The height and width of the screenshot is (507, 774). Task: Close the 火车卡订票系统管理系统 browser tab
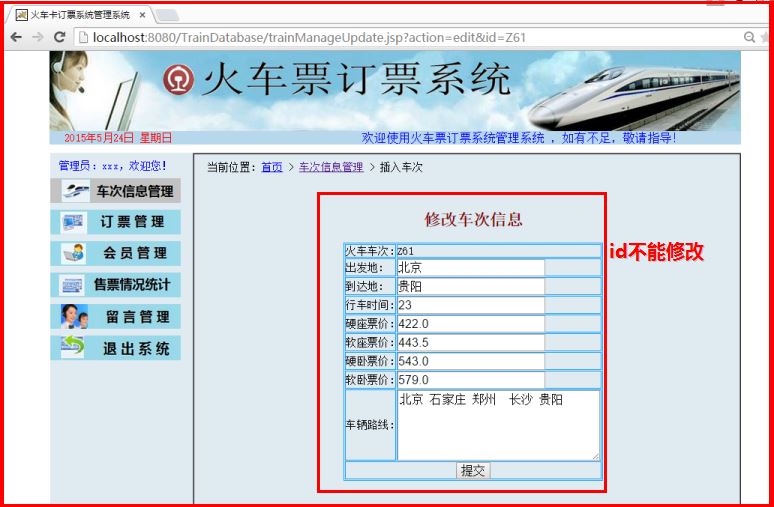pyautogui.click(x=142, y=15)
